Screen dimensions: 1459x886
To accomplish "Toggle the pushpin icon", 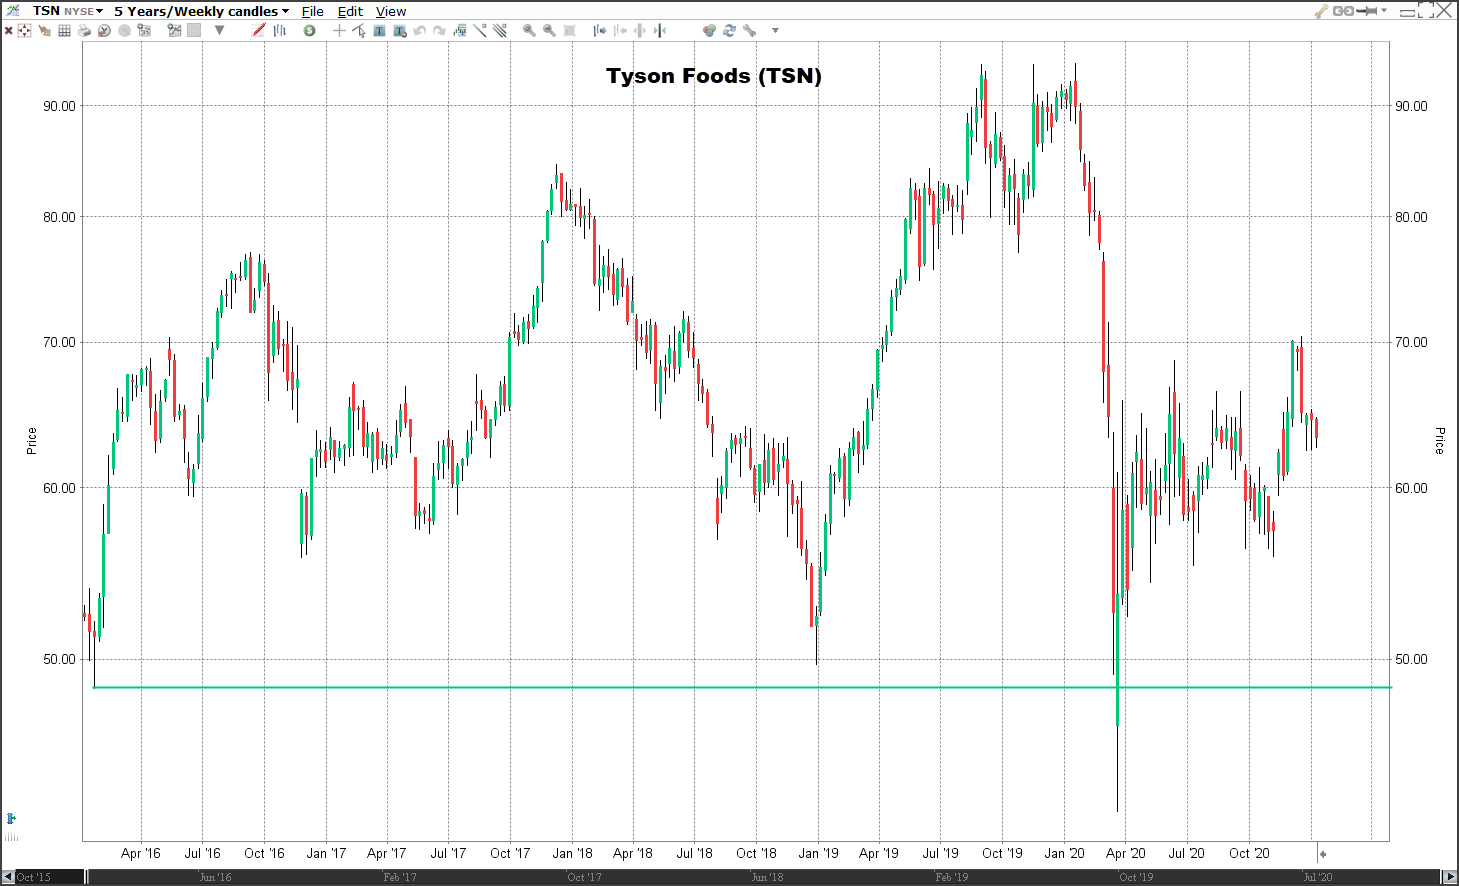I will coord(1366,11).
